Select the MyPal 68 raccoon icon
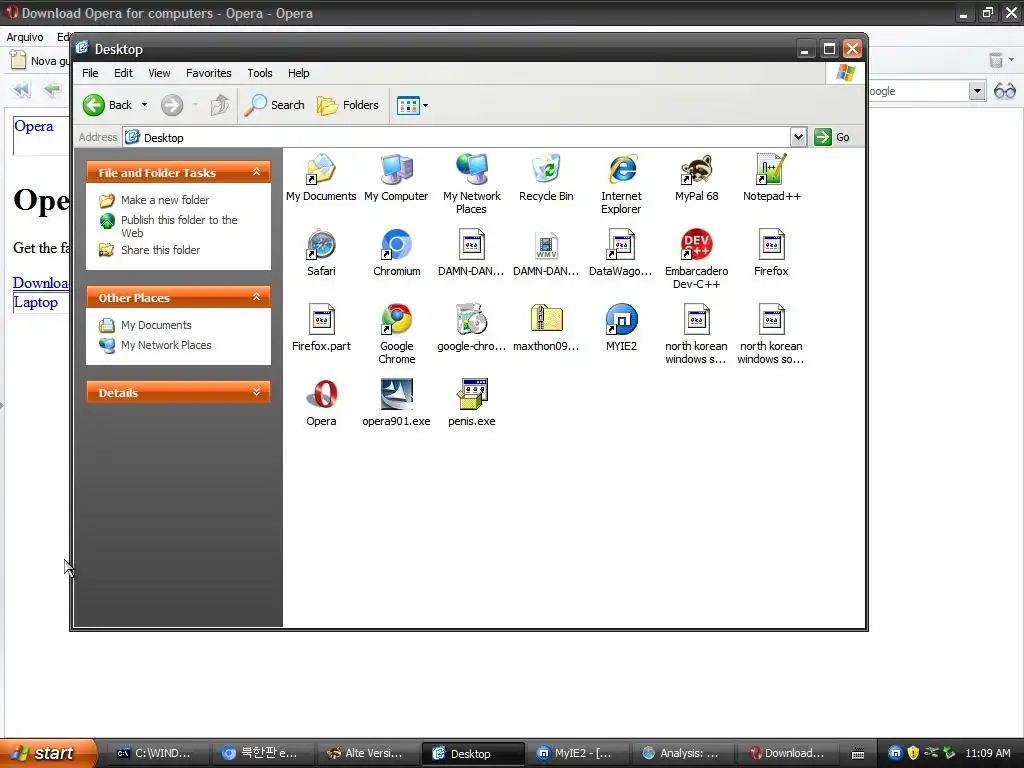Image resolution: width=1024 pixels, height=768 pixels. pos(696,177)
